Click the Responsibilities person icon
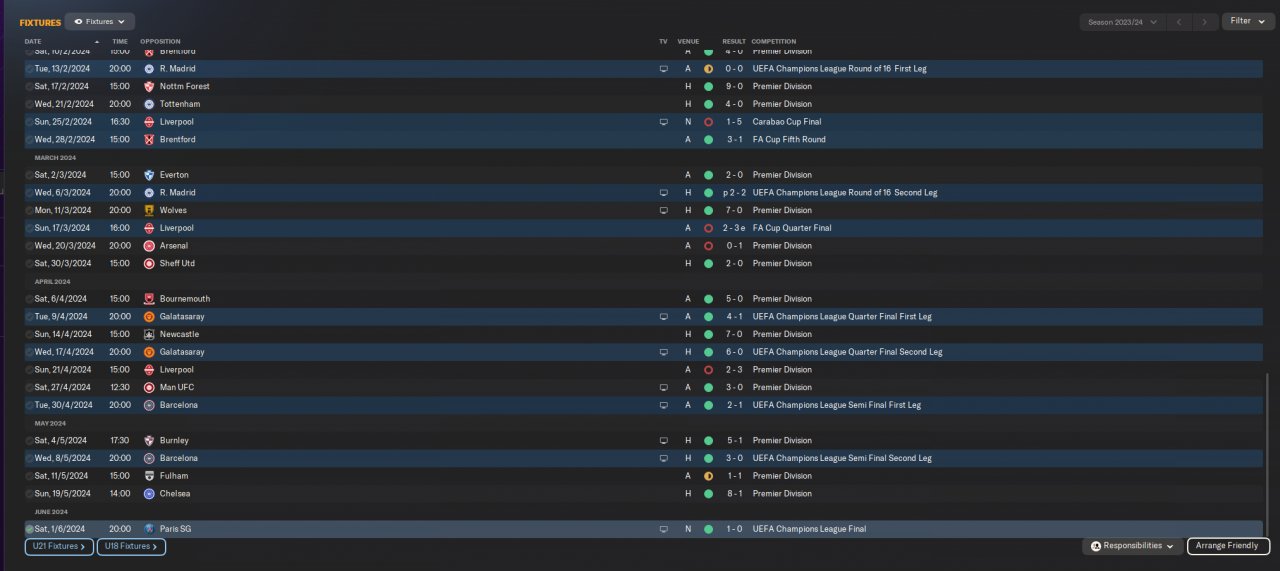The height and width of the screenshot is (571, 1280). [x=1096, y=546]
